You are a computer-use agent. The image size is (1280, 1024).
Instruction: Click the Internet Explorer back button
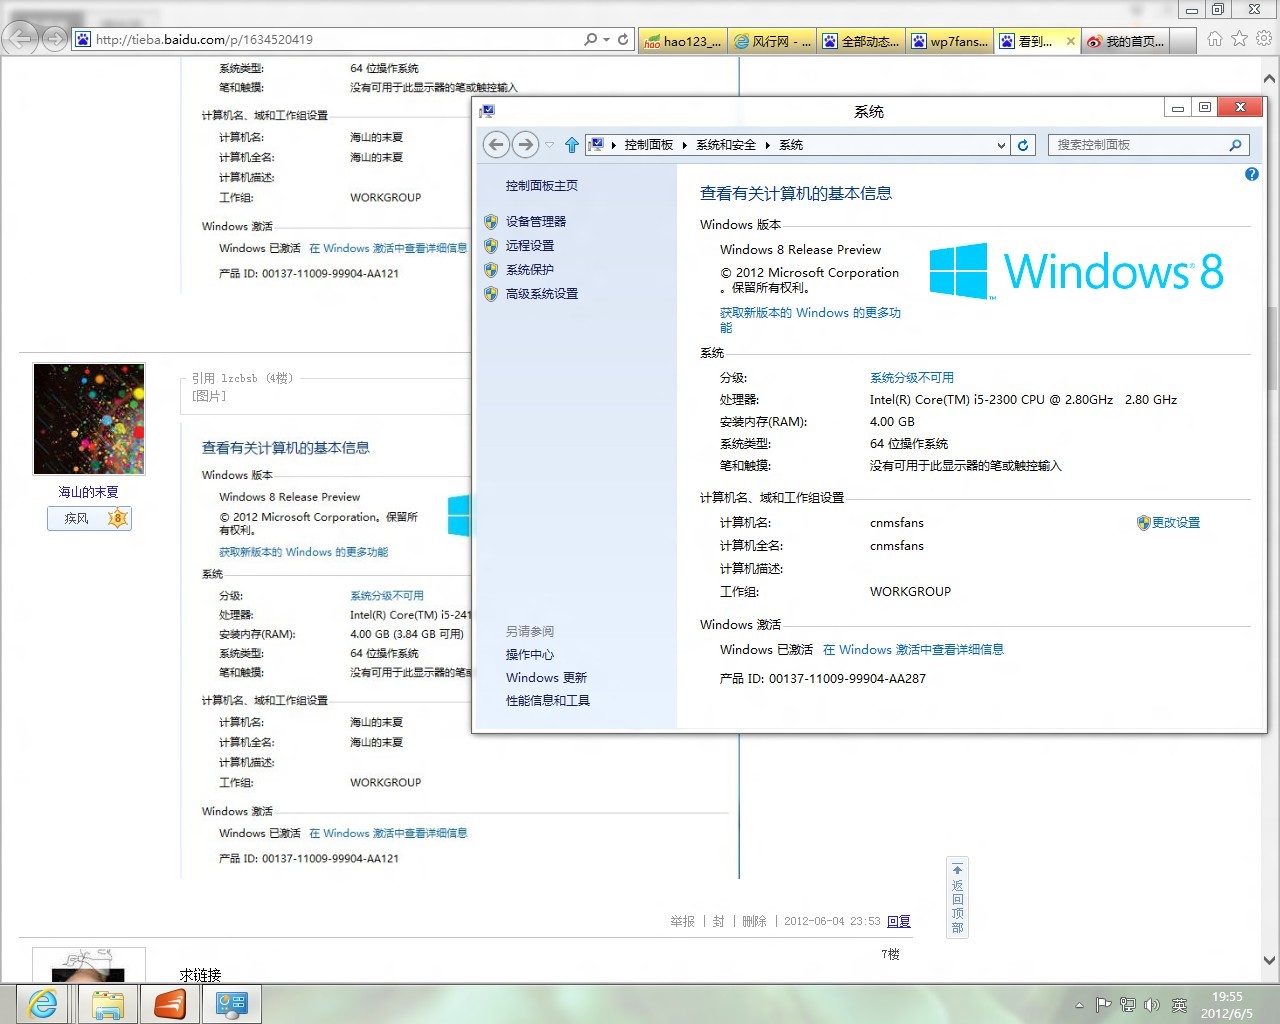20,39
